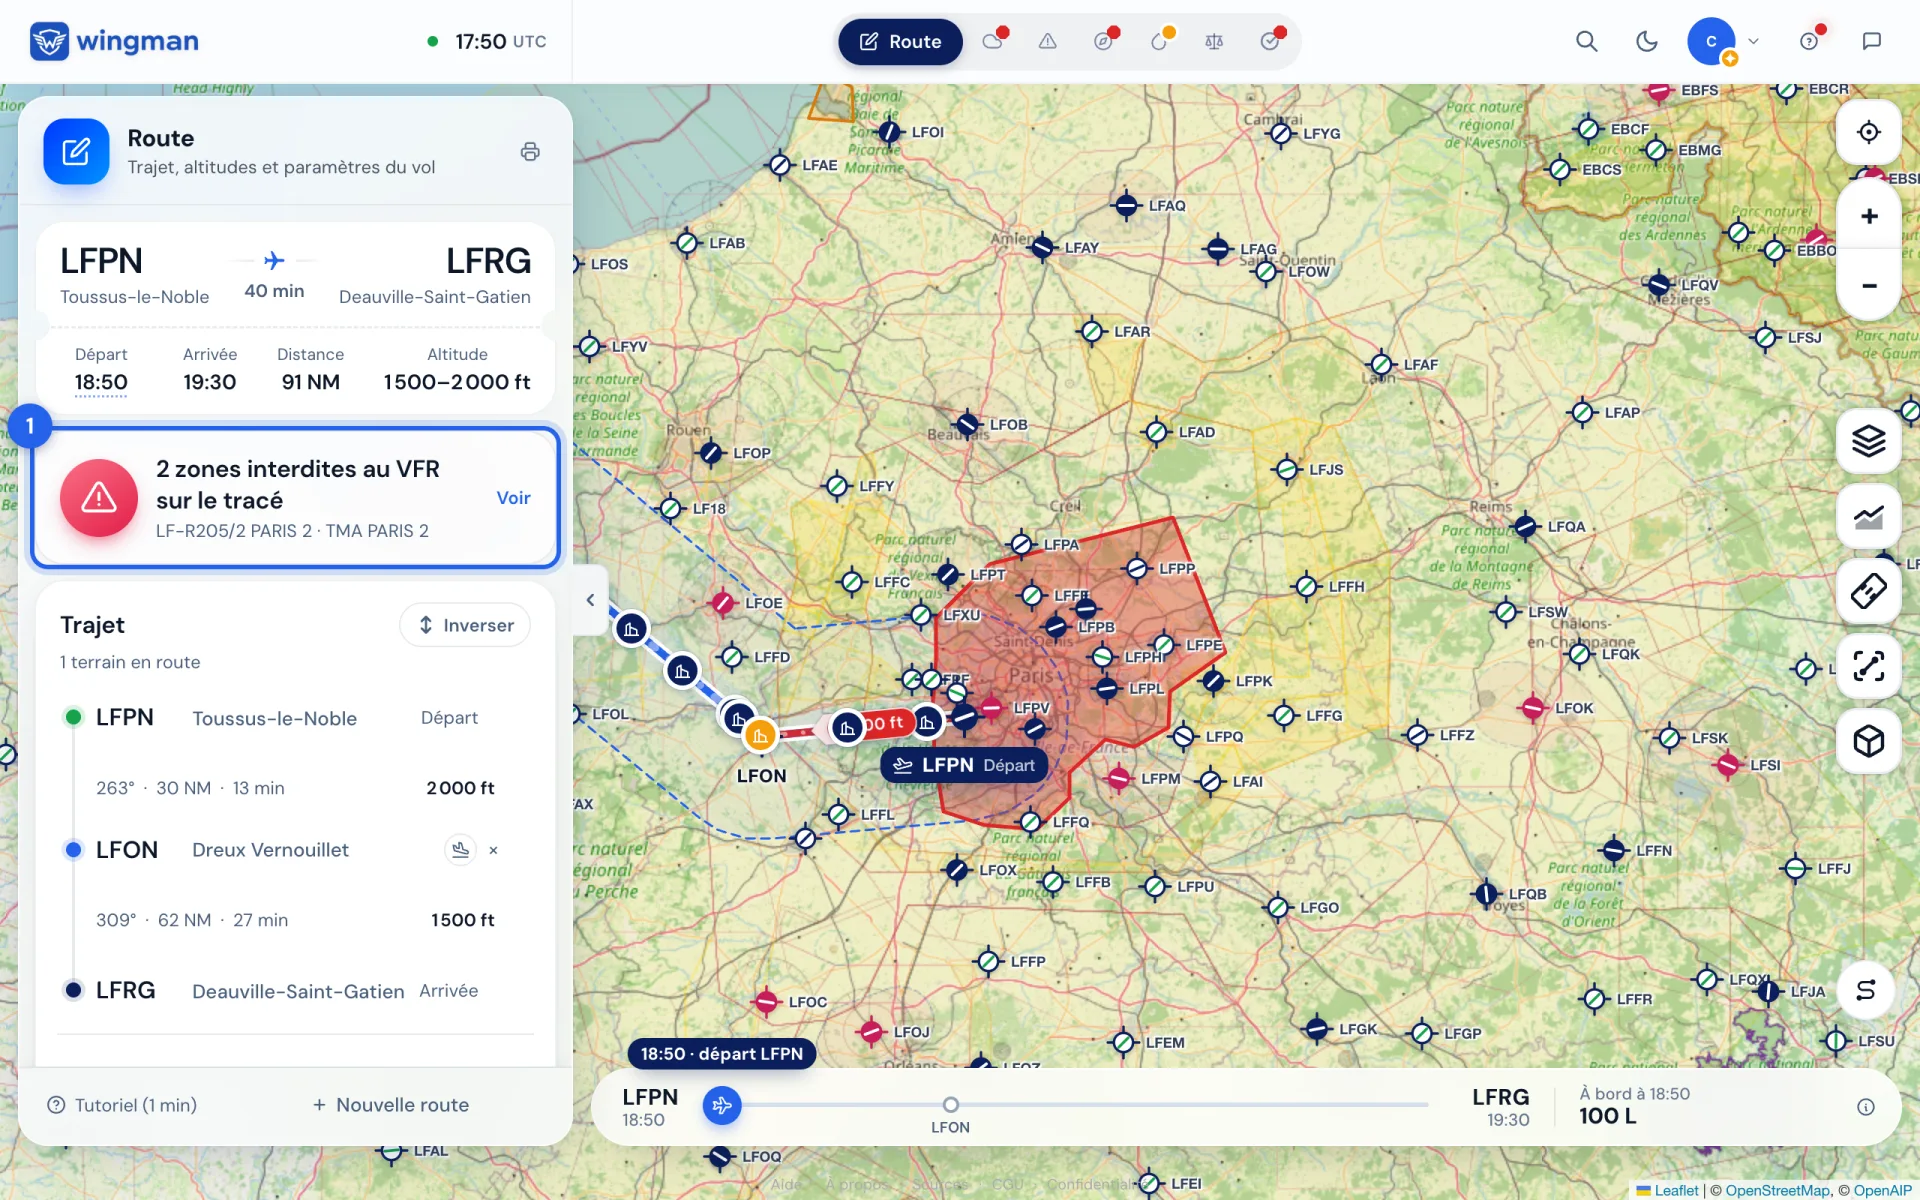Select LFRG Deauville-Saint-Gatien arrival row
Image resolution: width=1920 pixels, height=1200 pixels.
pos(296,991)
